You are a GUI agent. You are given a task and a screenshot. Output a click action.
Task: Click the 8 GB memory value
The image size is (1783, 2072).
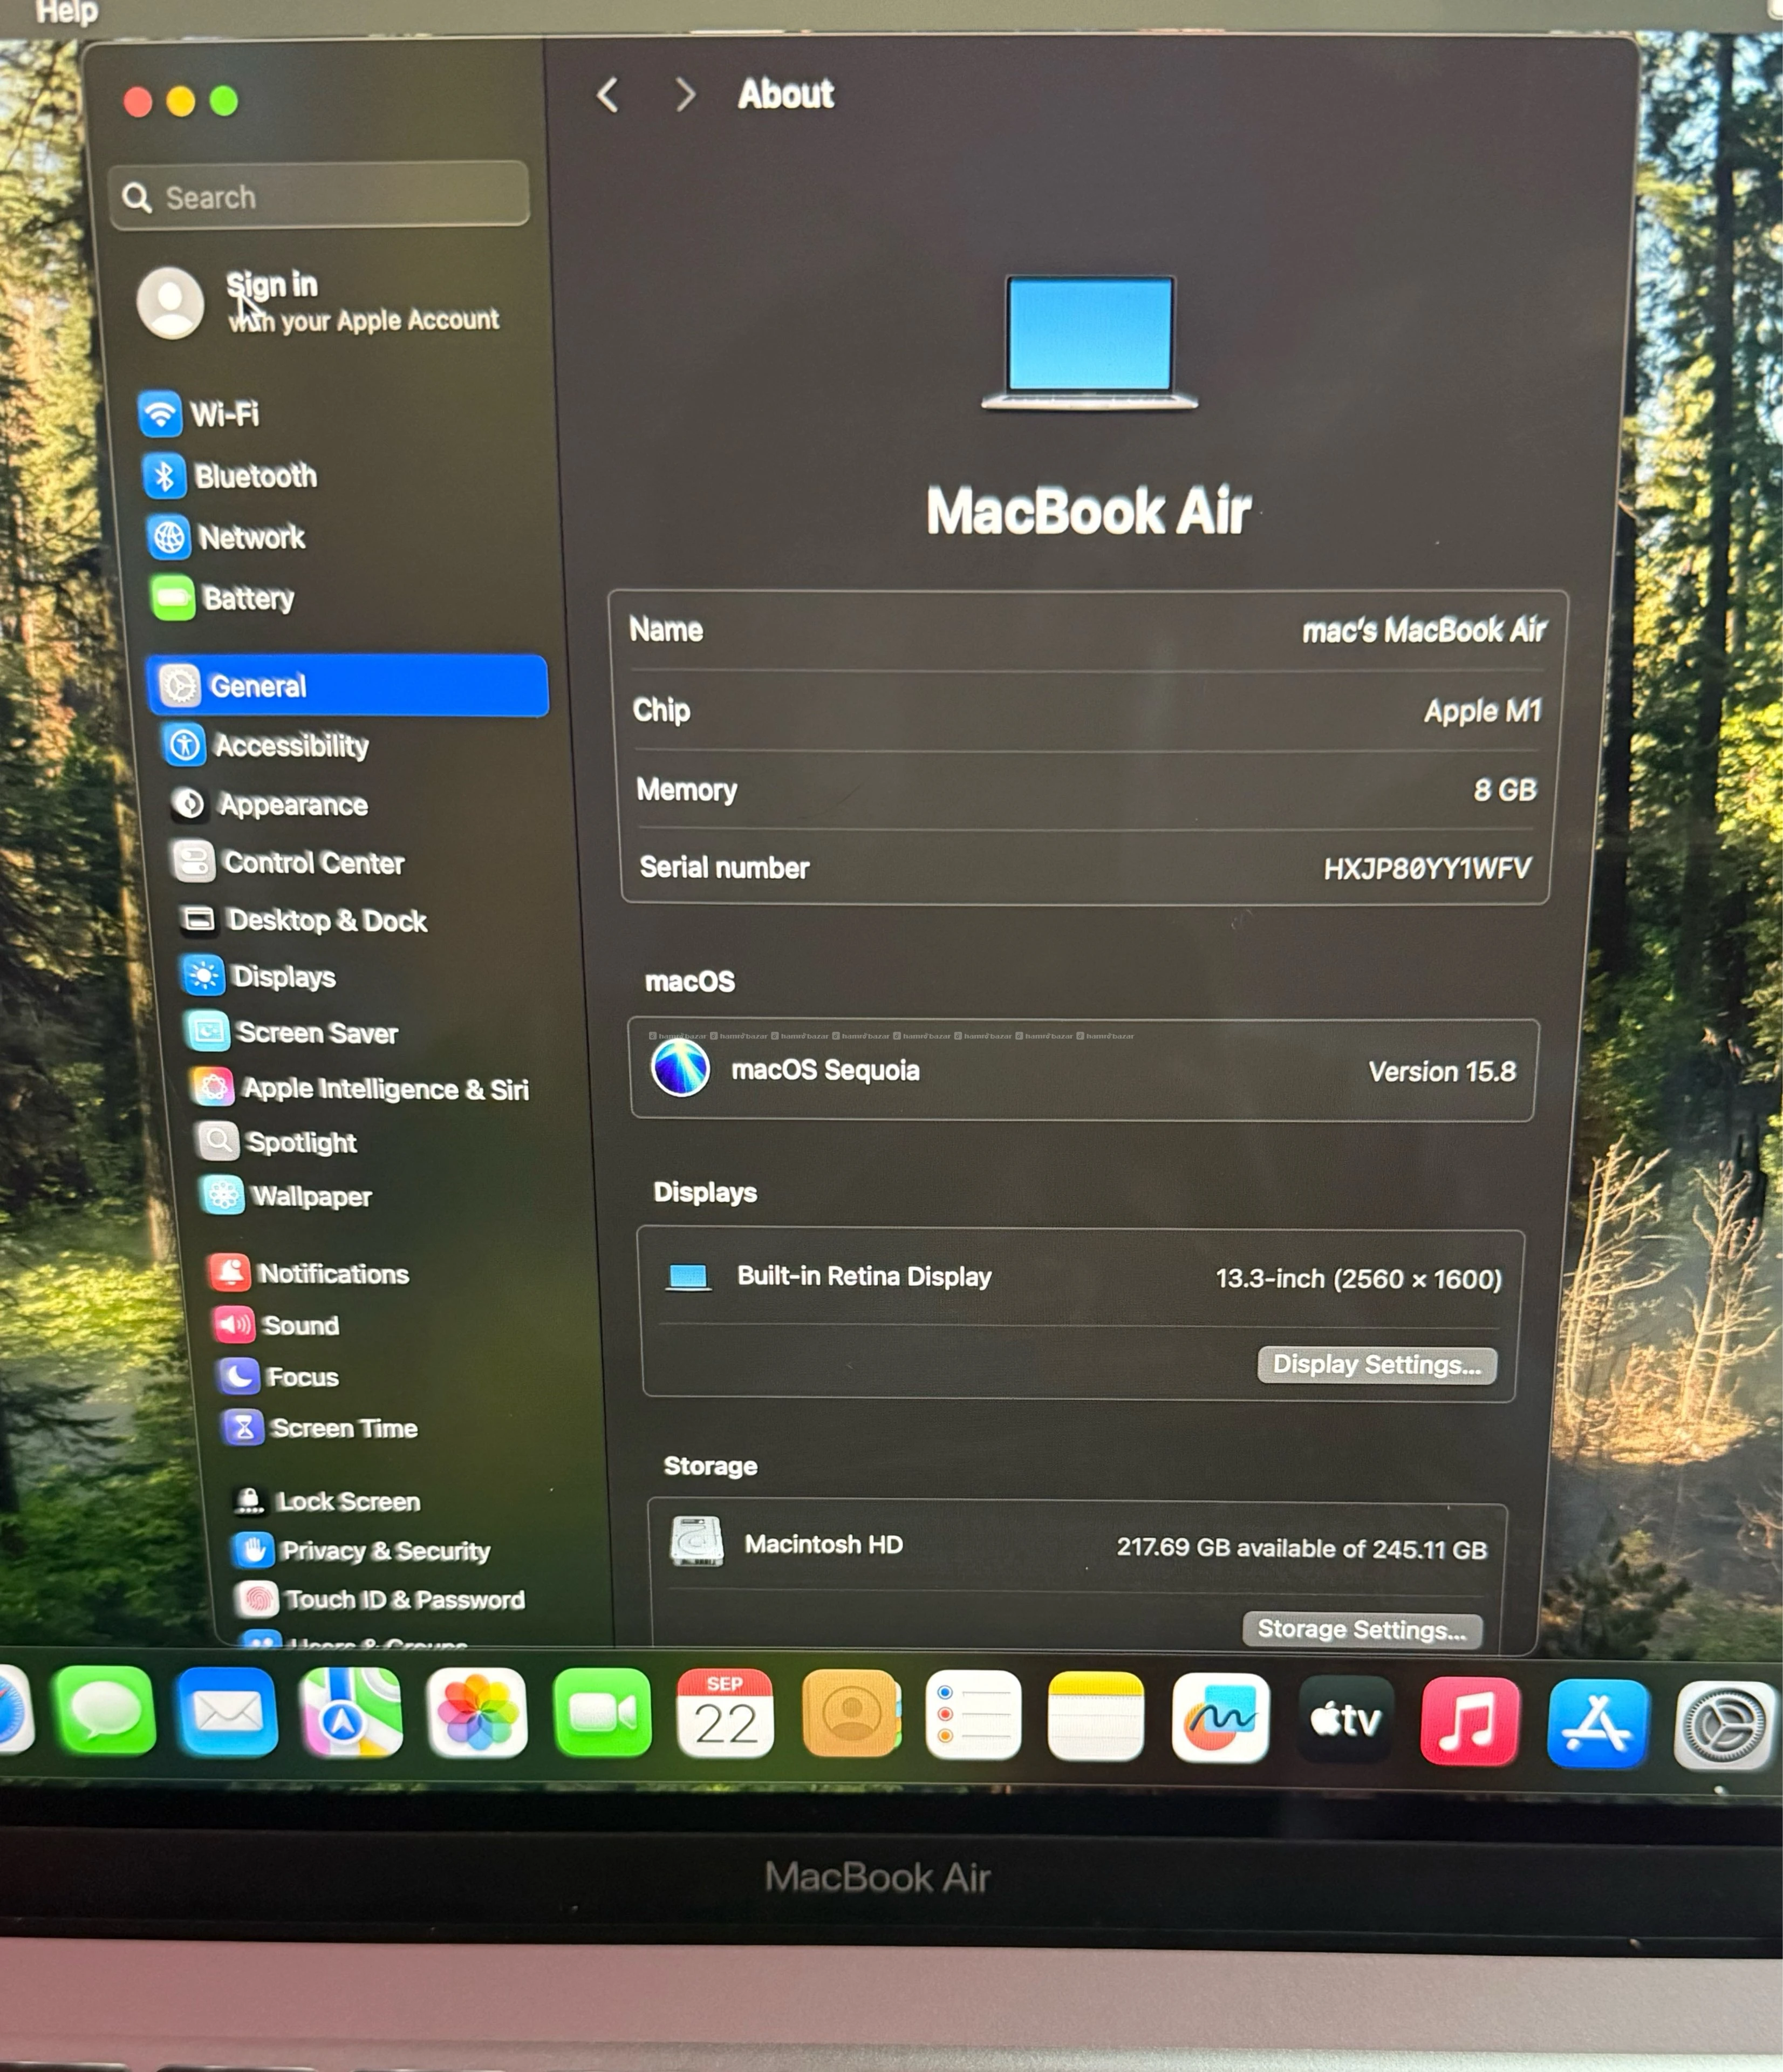(1505, 790)
